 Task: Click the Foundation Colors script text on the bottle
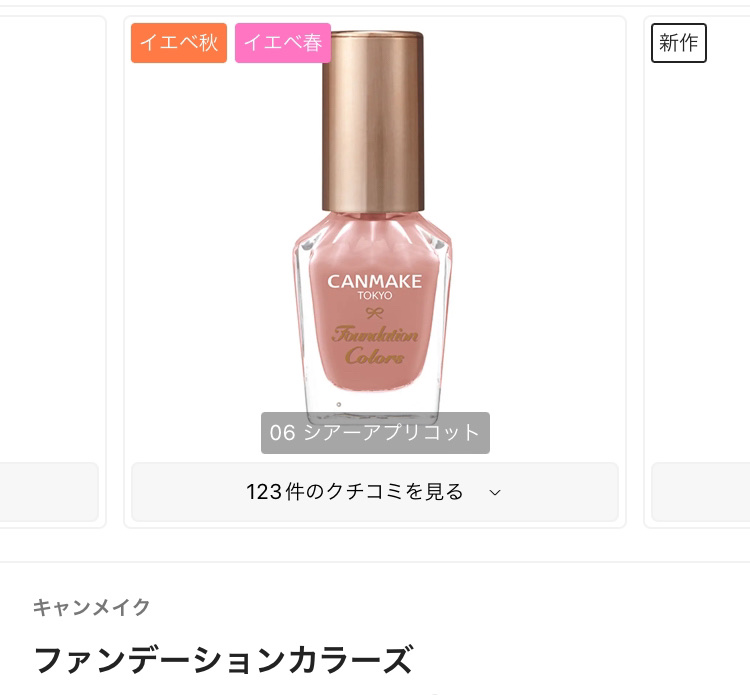(375, 345)
